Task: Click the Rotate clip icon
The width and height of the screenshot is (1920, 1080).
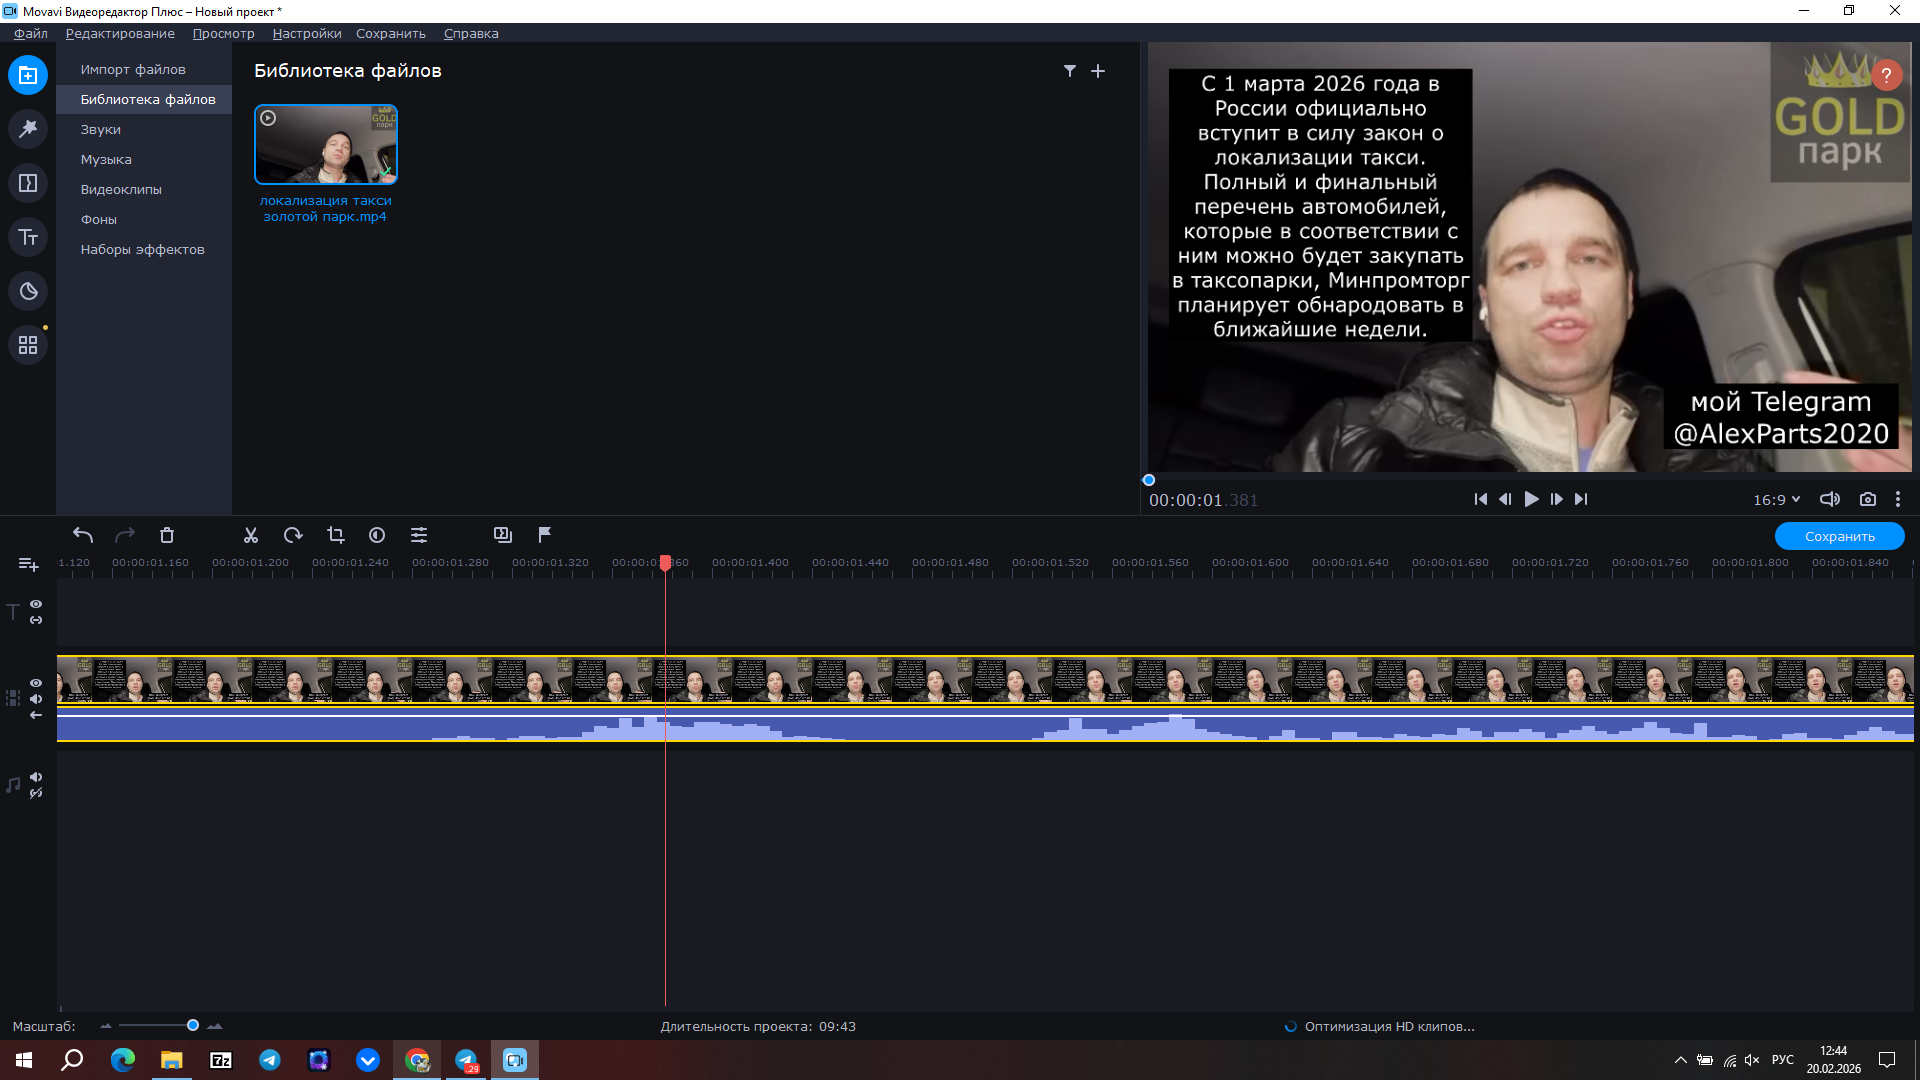Action: (x=293, y=535)
